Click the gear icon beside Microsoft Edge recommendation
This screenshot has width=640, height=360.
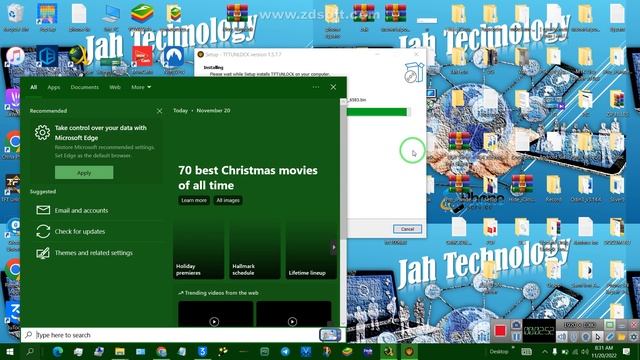pos(42,133)
